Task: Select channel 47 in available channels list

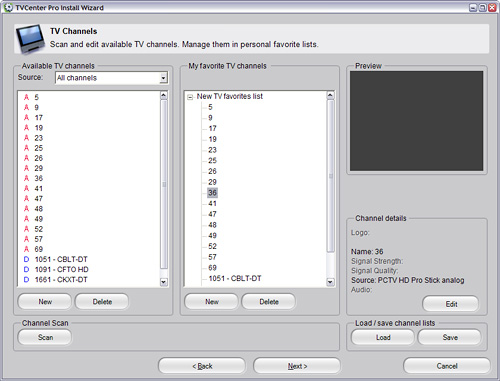Action: pyautogui.click(x=39, y=198)
